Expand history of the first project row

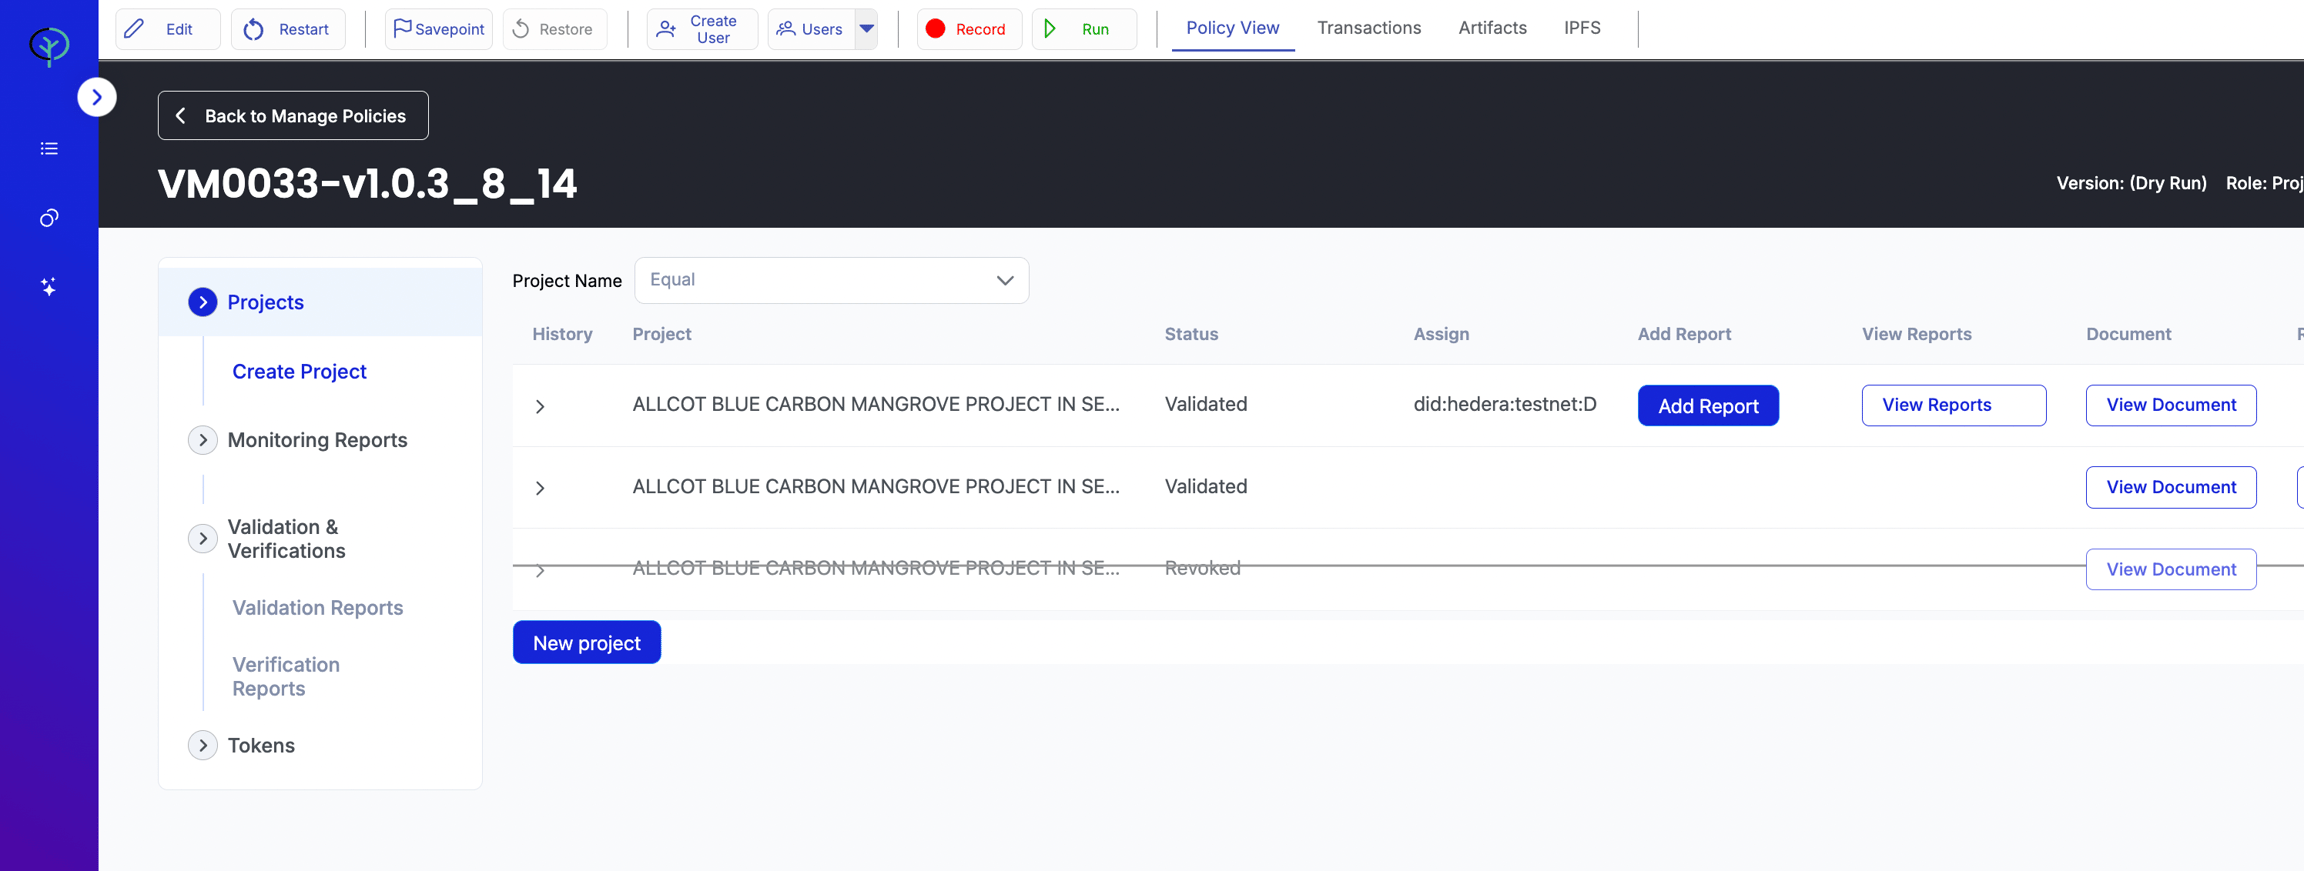click(x=540, y=406)
